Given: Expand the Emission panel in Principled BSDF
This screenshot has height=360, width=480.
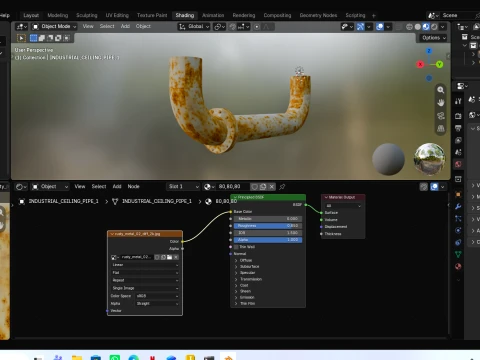Looking at the screenshot, I should 247,297.
